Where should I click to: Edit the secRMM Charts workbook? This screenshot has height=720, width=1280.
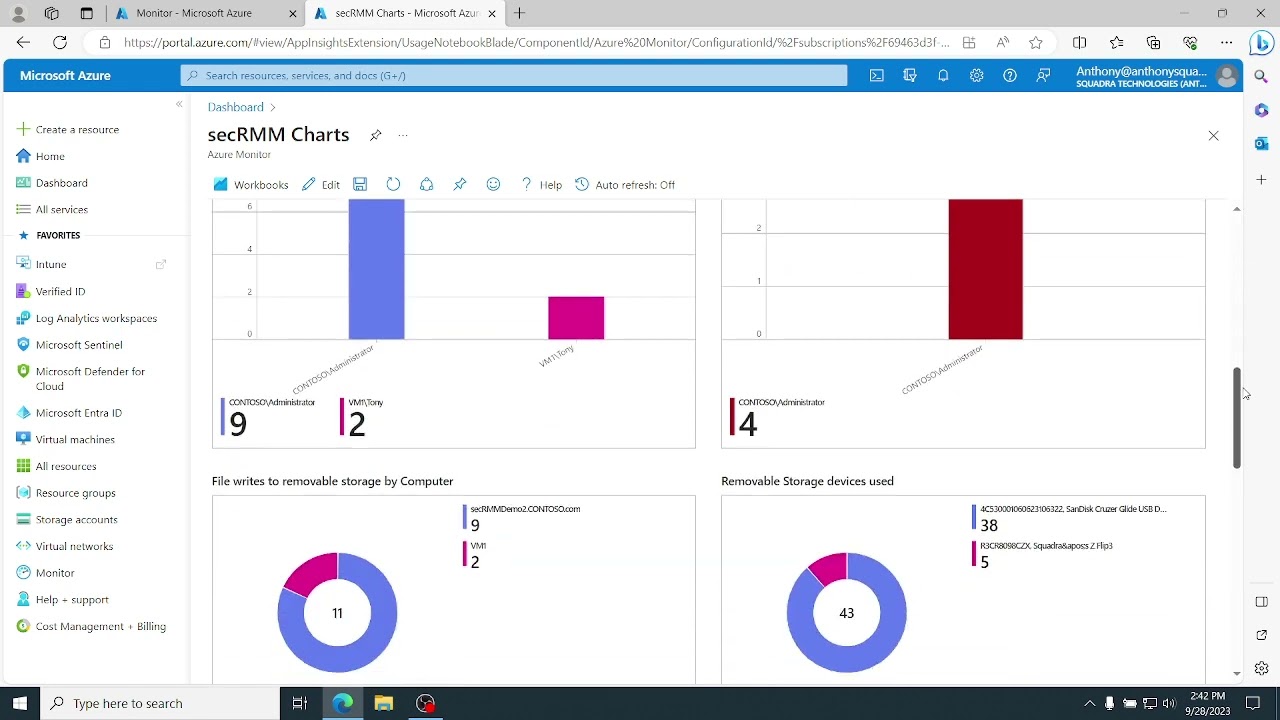(x=321, y=184)
